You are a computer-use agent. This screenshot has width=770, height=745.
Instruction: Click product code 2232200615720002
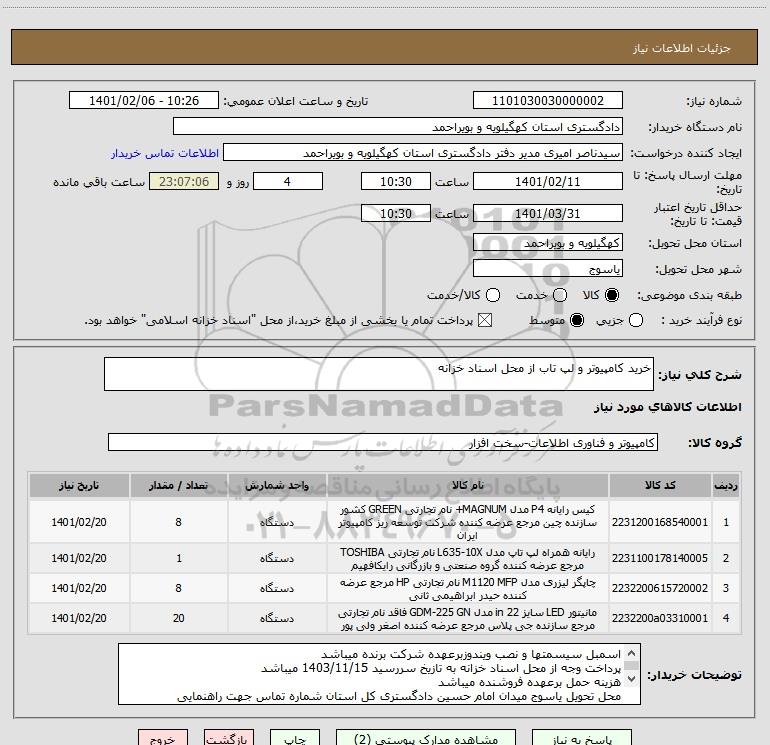(660, 588)
